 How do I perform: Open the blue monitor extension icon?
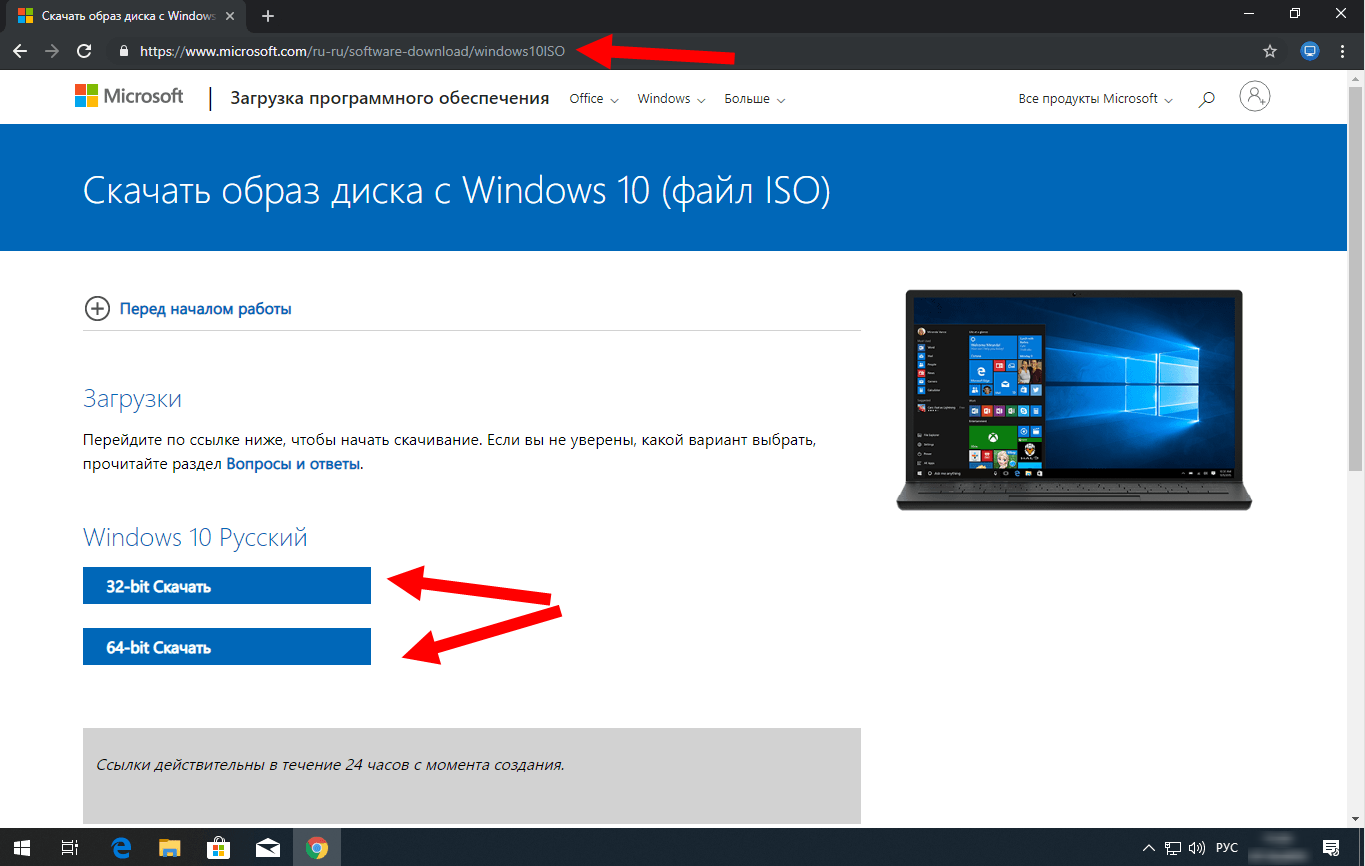click(1310, 51)
